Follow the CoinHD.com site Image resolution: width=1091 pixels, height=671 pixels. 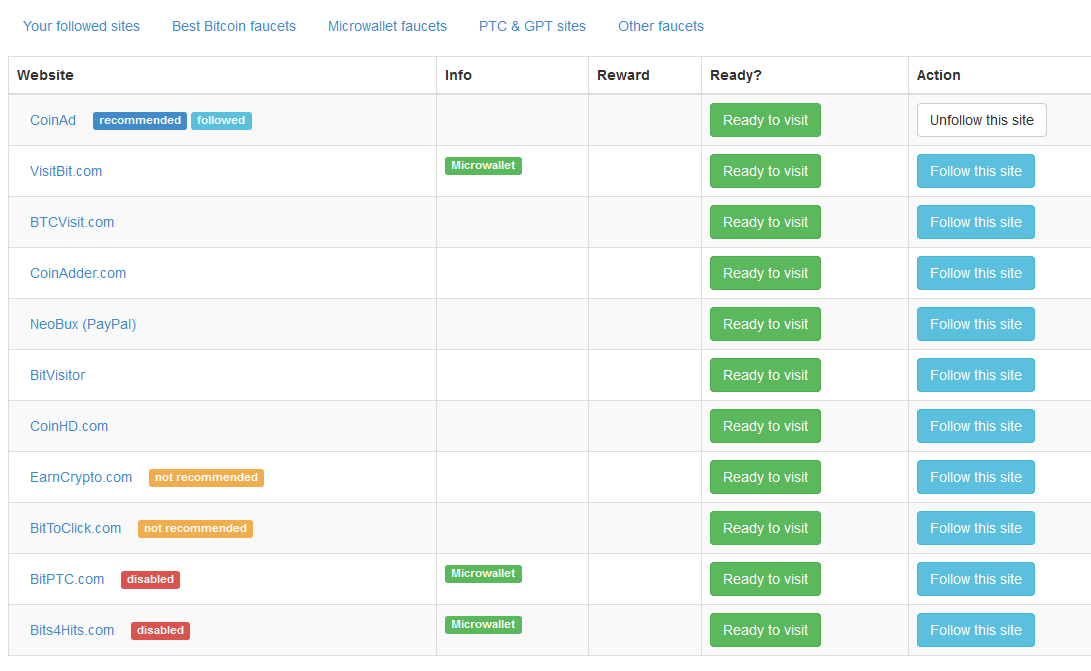click(975, 426)
